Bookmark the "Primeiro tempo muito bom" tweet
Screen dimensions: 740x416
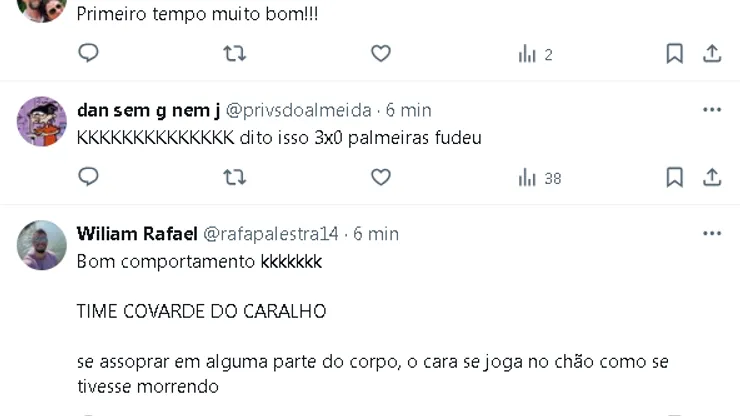(675, 54)
